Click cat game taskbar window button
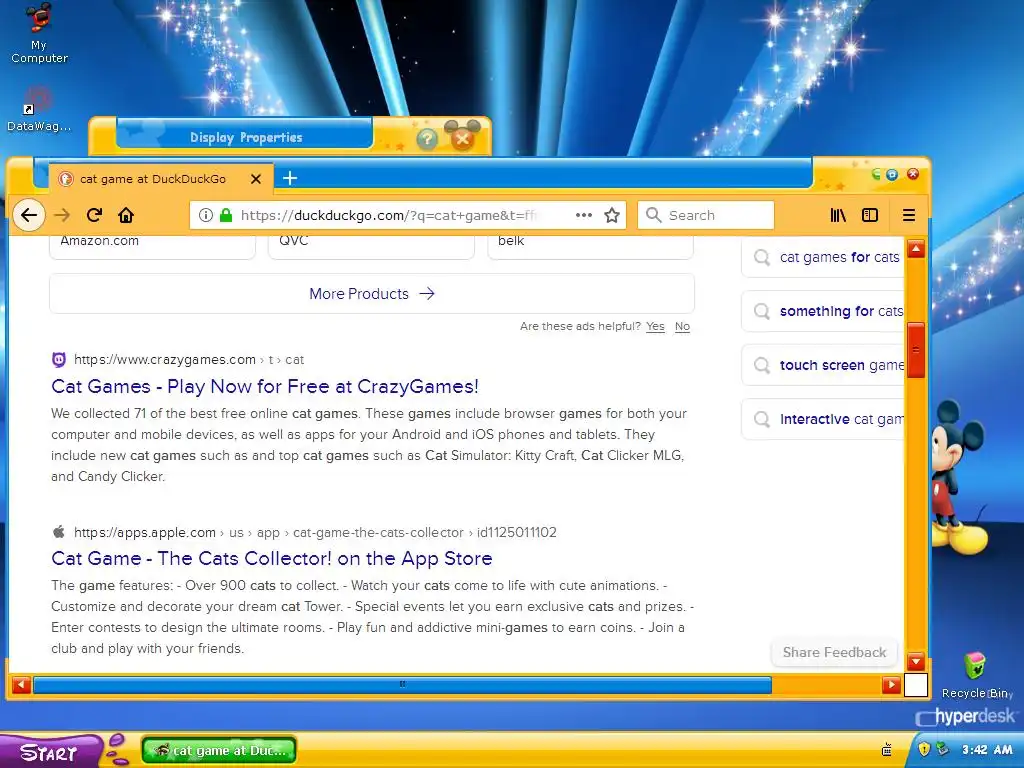Screen dimensions: 1024x768 pos(219,750)
